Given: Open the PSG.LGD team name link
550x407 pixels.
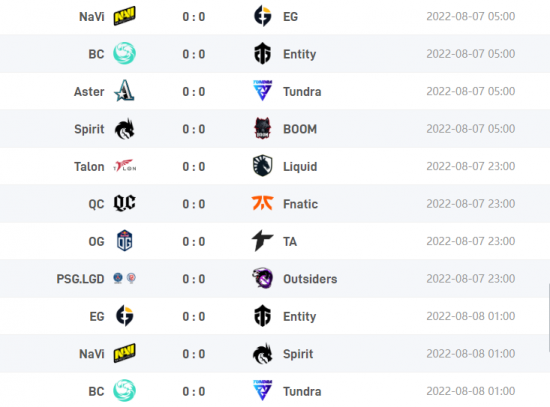Looking at the screenshot, I should [x=80, y=279].
